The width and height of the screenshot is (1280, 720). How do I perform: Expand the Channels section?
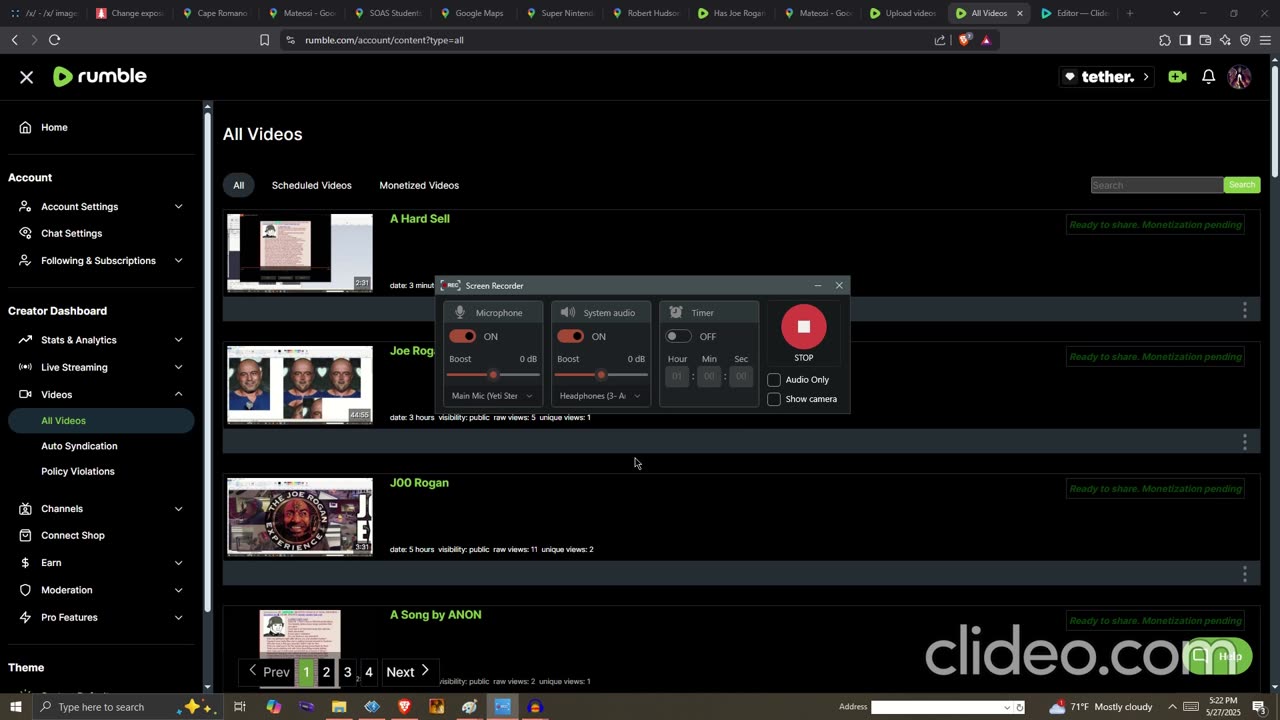click(x=100, y=509)
